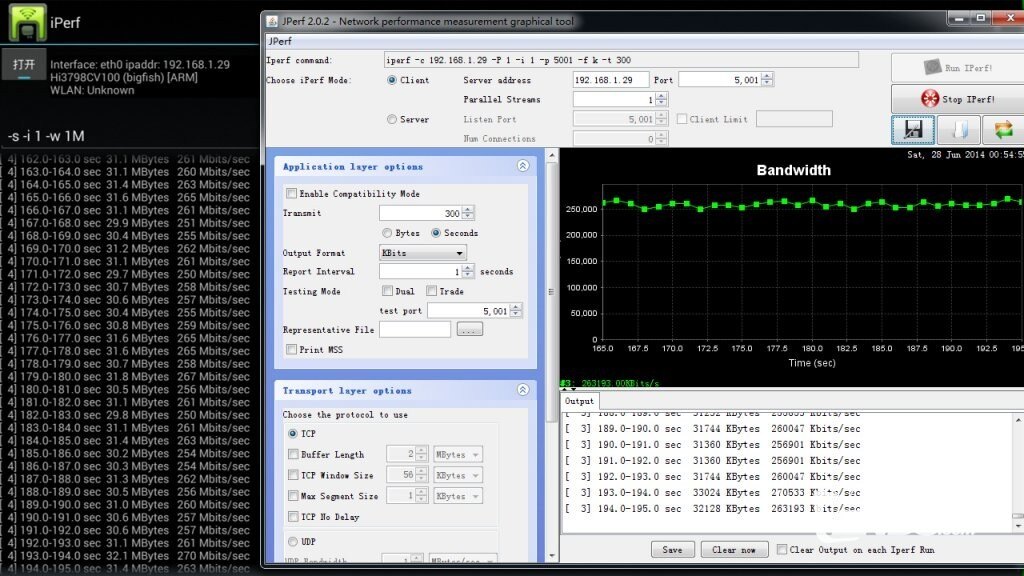Click the Server address input field
The image size is (1024, 576).
[x=610, y=80]
